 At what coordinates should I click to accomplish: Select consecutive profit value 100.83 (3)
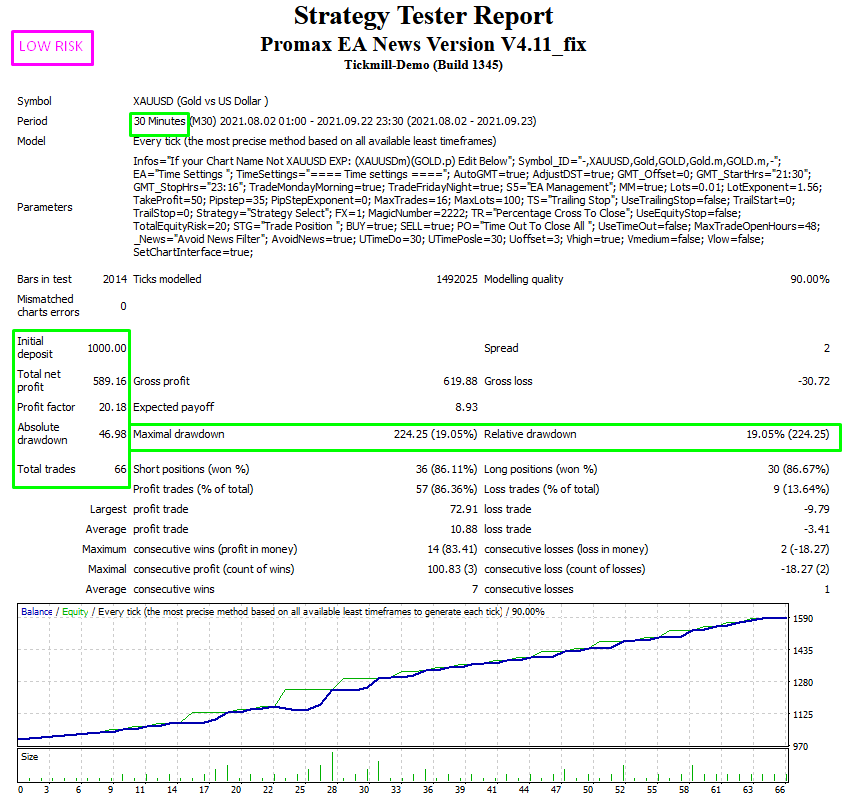(x=452, y=569)
